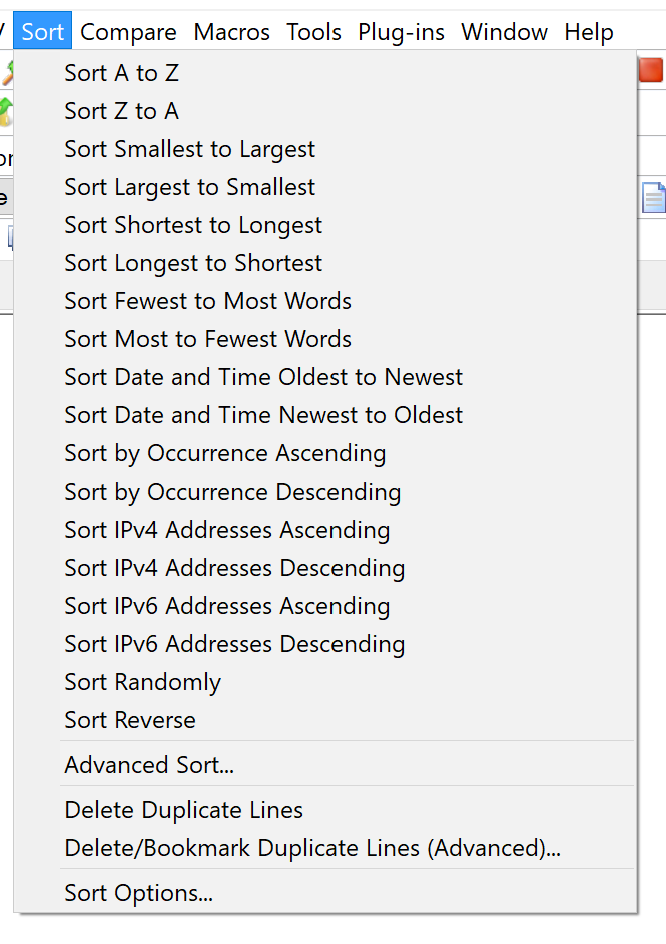Click the document page icon at right edge
The image size is (666, 944).
tap(654, 198)
